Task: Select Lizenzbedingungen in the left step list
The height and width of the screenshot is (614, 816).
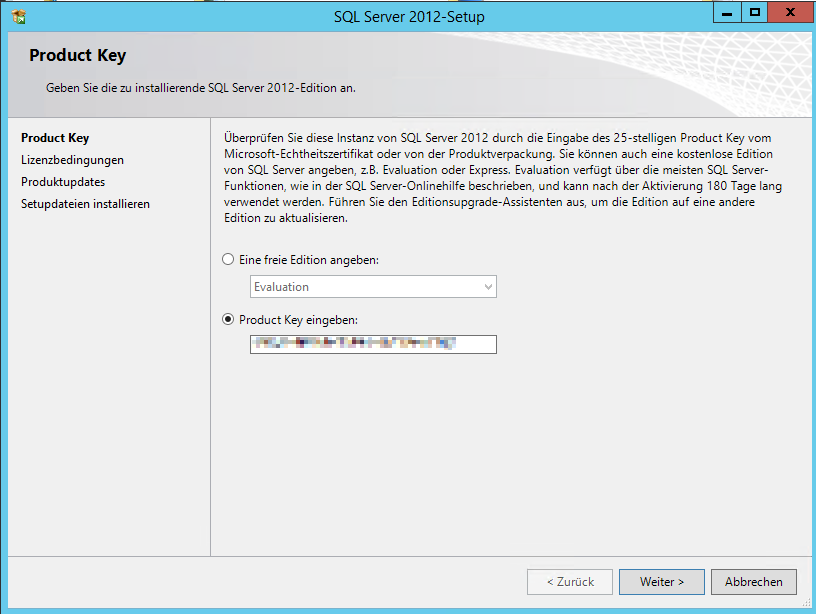Action: [x=72, y=160]
